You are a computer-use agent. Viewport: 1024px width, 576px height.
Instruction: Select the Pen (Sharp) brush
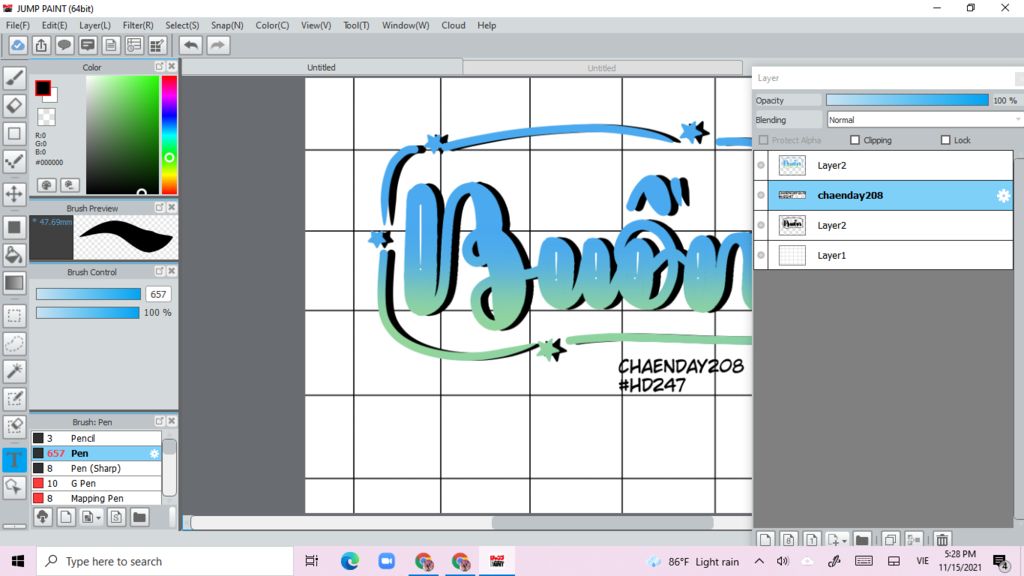coord(96,468)
